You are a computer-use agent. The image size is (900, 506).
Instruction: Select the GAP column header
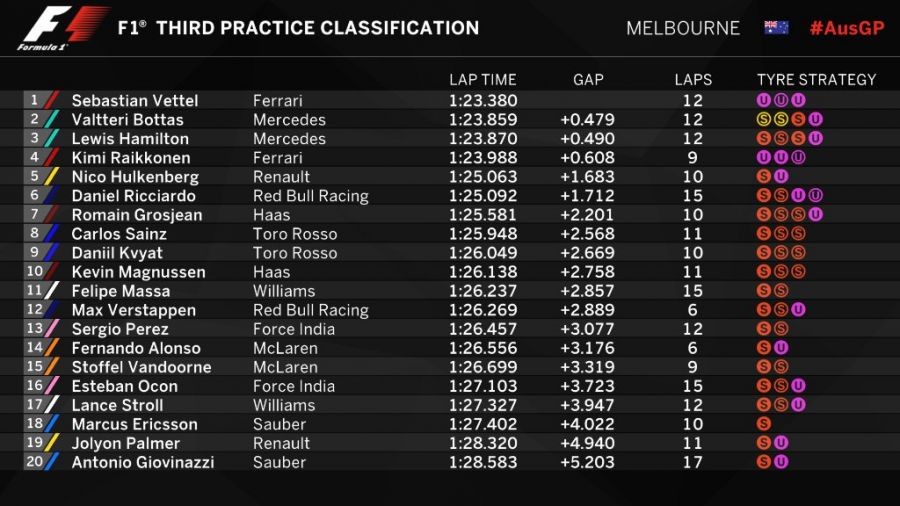pos(588,80)
